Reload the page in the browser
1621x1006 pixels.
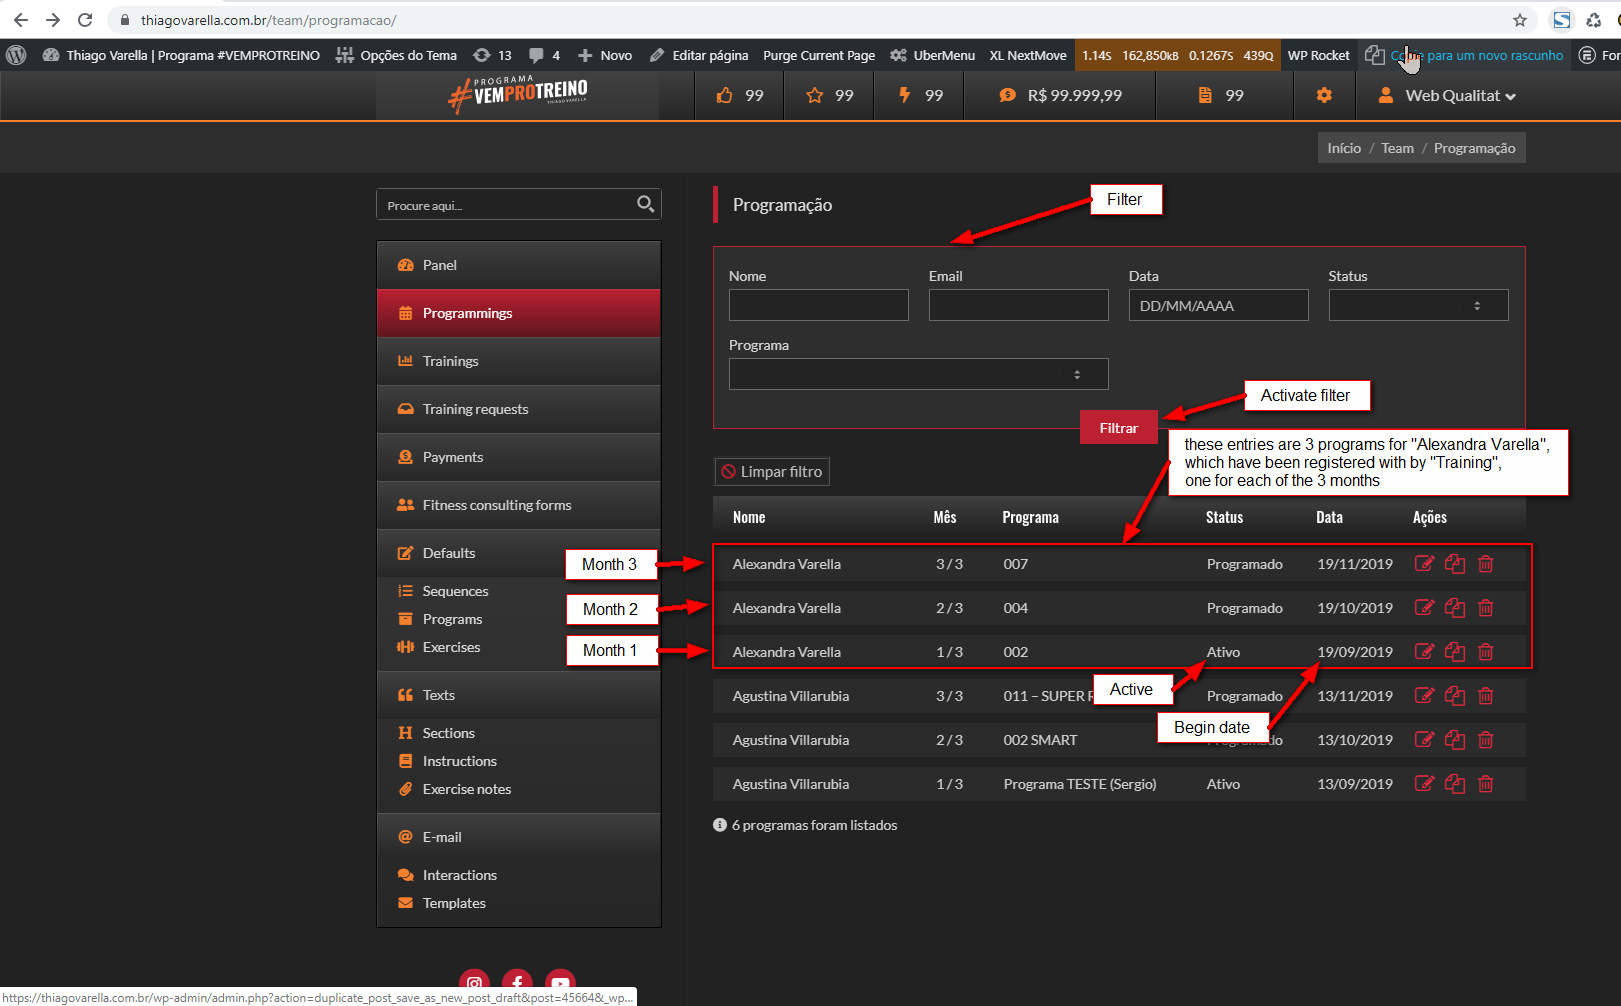85,20
